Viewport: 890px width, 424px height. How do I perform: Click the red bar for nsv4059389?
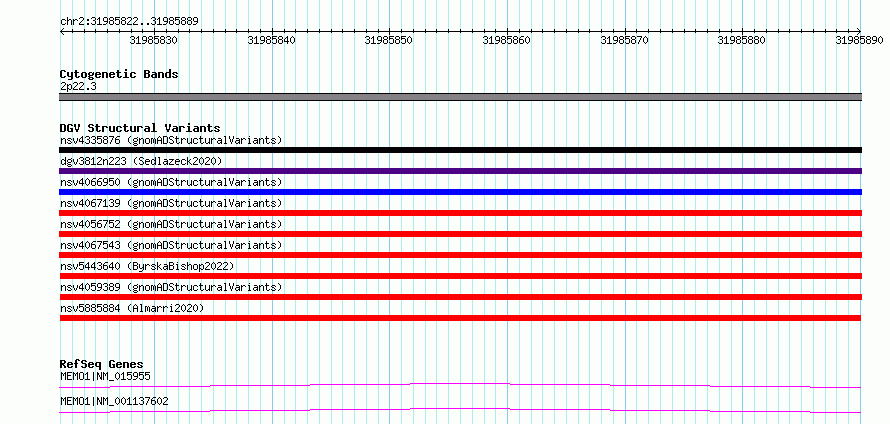pos(461,297)
